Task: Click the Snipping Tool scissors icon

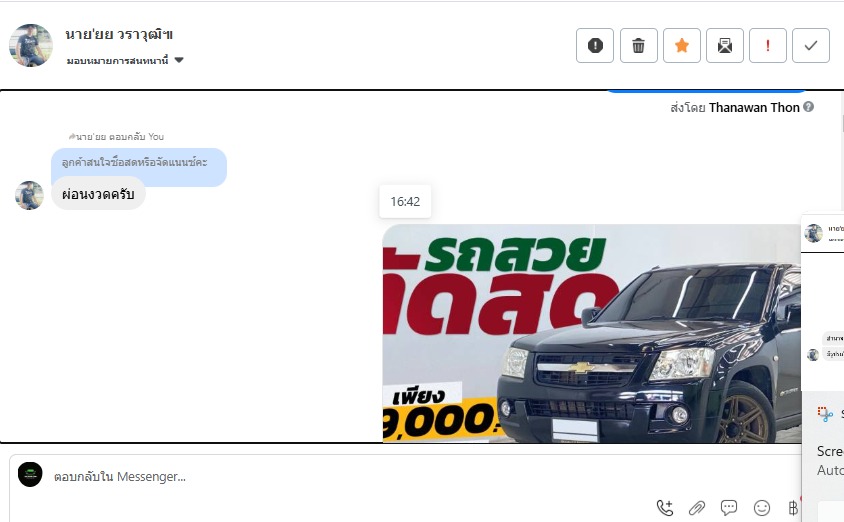Action: [825, 414]
